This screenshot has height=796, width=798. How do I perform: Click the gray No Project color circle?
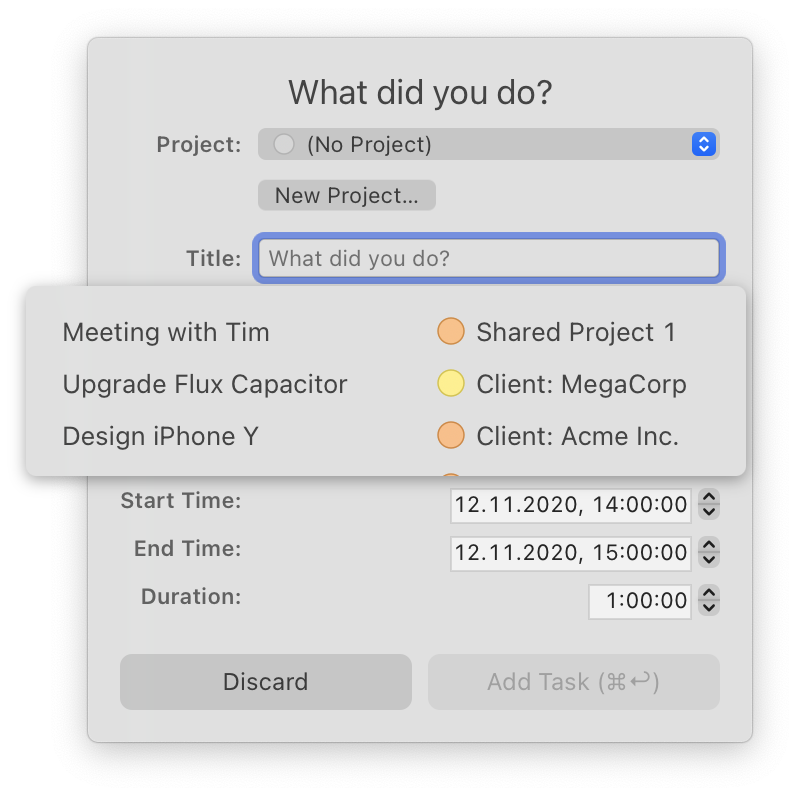[x=284, y=145]
